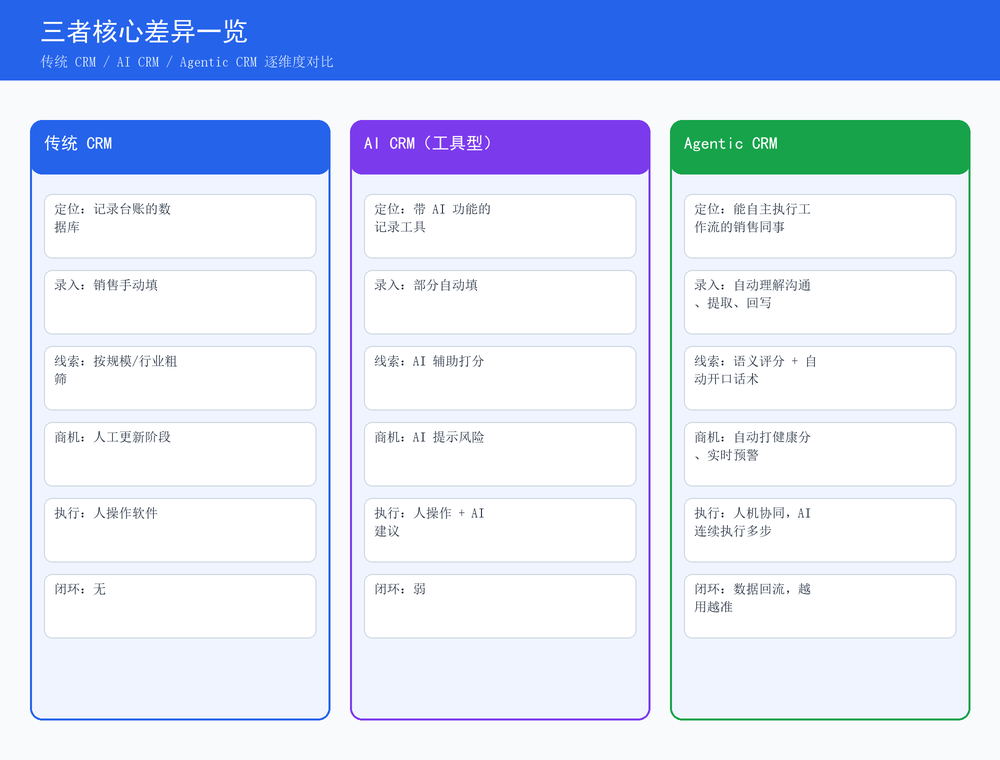Click the Agentic CRM column header
The height and width of the screenshot is (760, 1000).
pyautogui.click(x=820, y=147)
